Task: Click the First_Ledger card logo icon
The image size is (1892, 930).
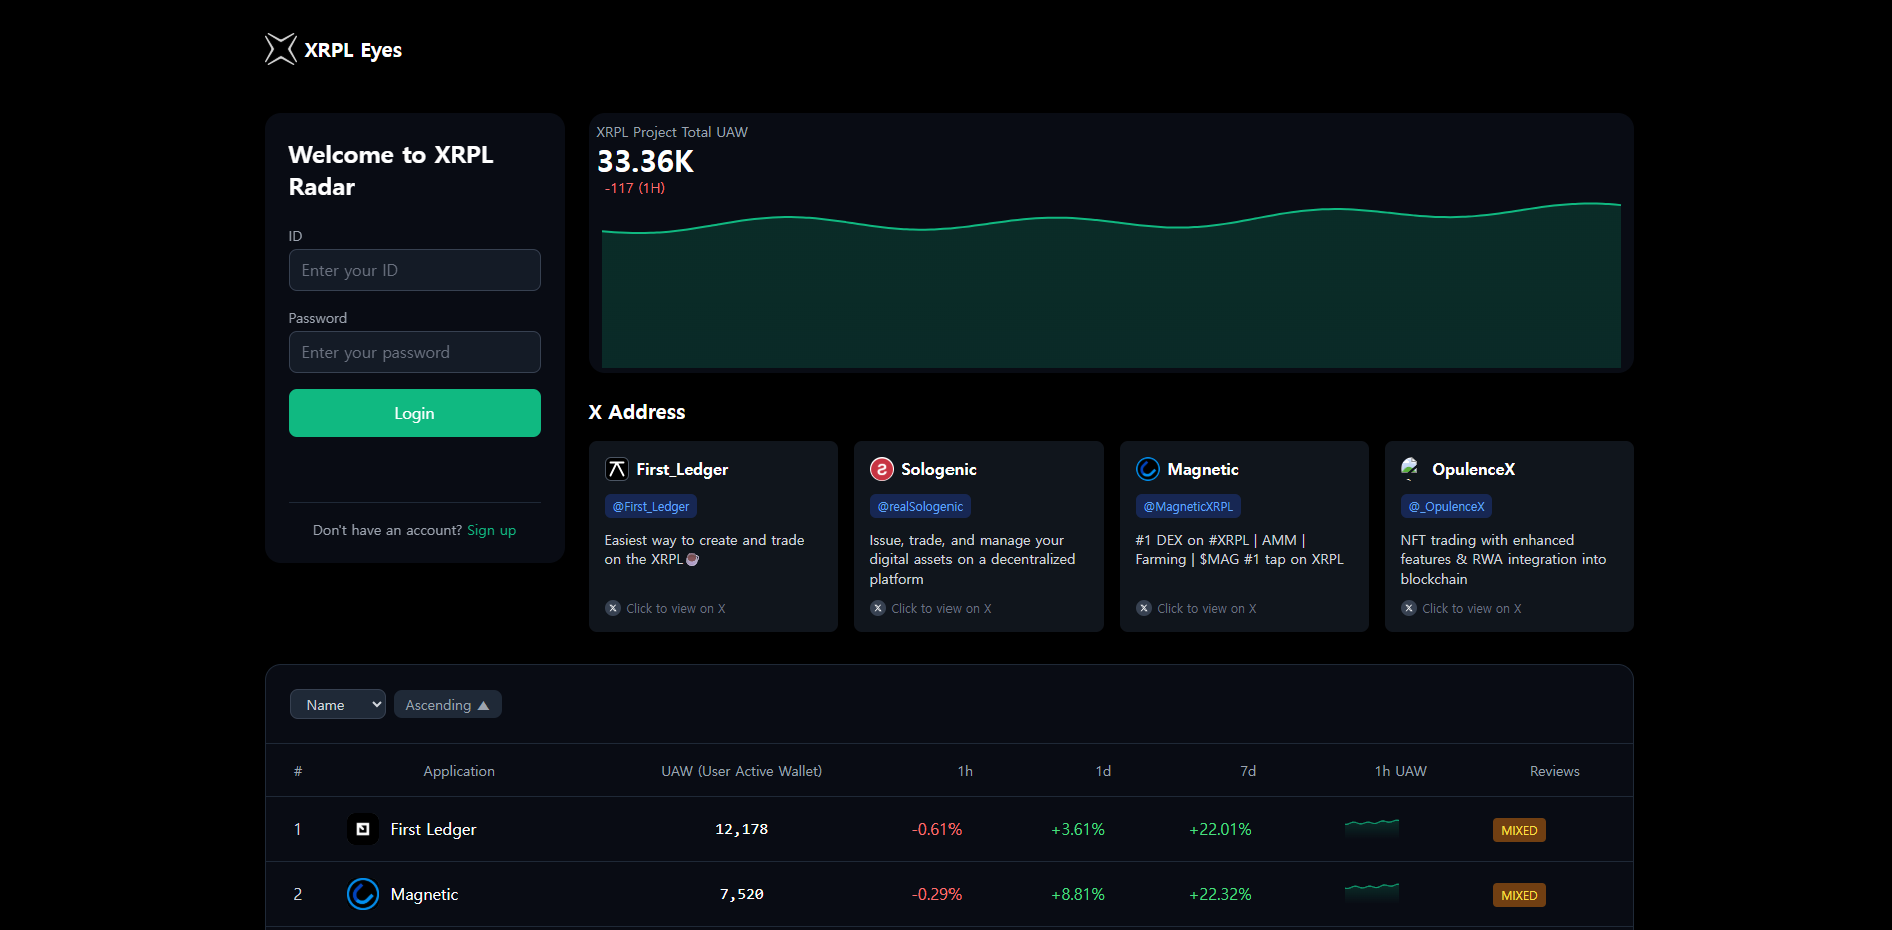Action: (x=617, y=469)
